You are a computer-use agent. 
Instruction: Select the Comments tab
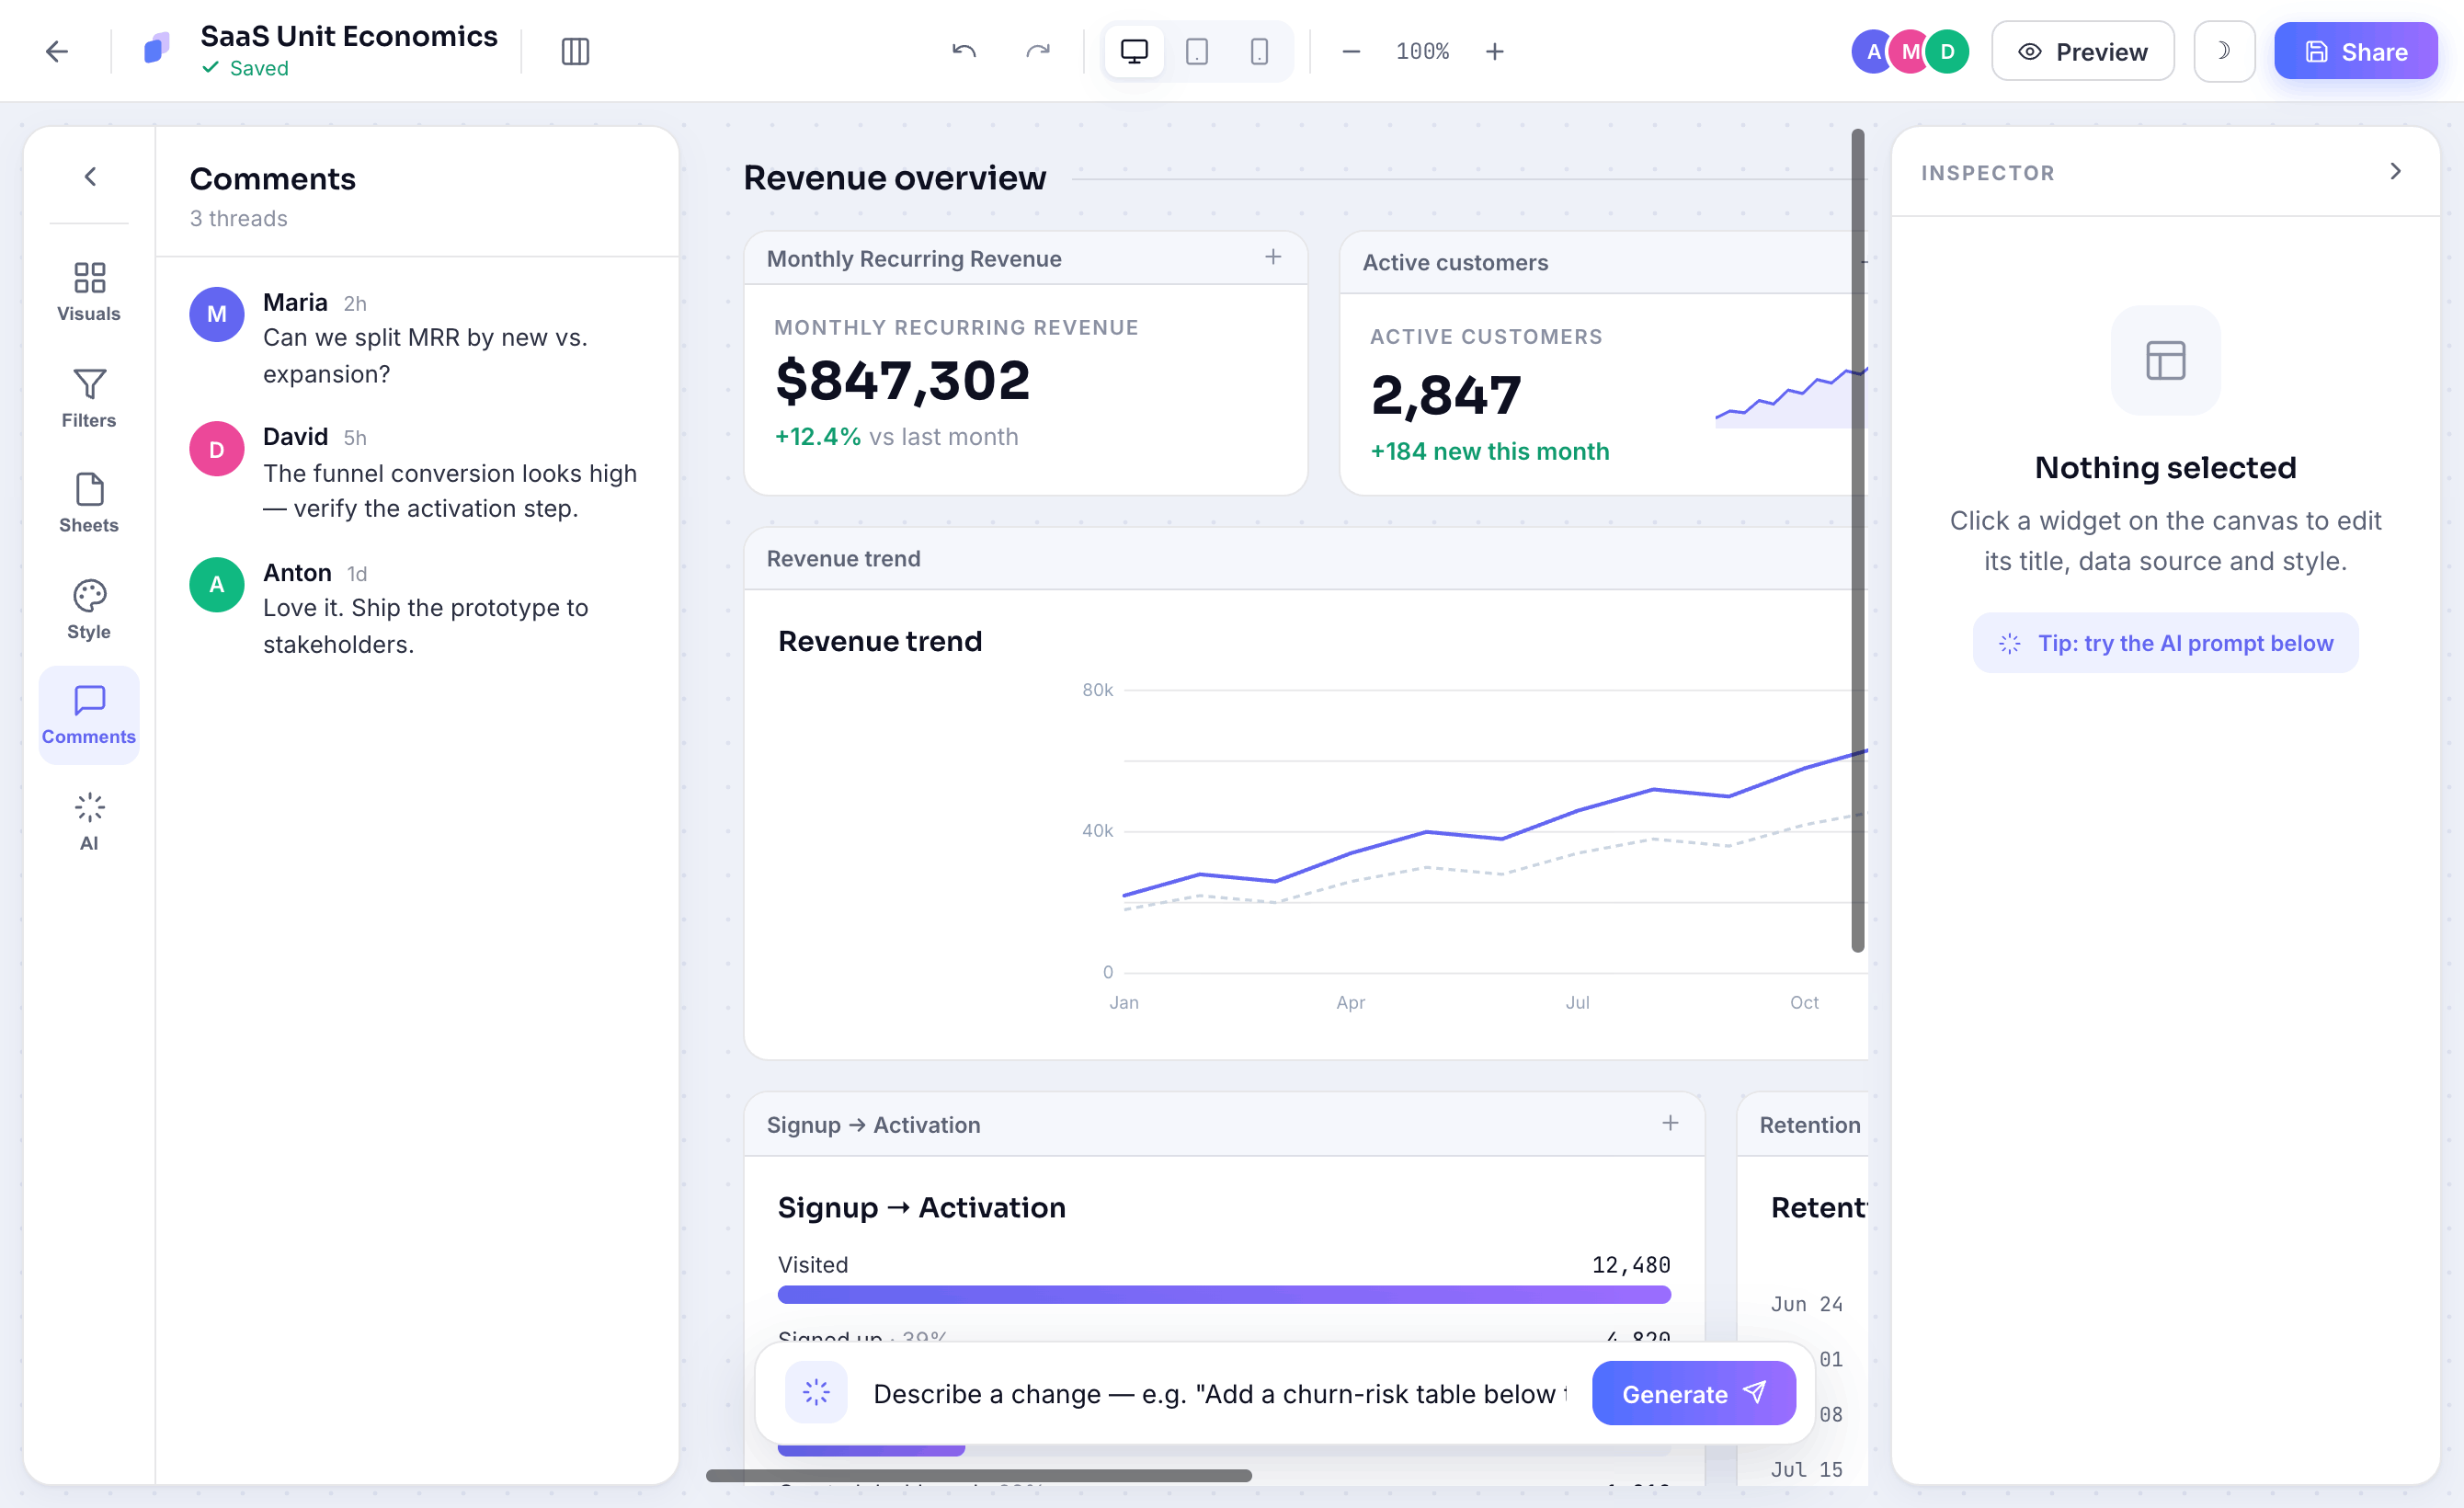[x=89, y=715]
